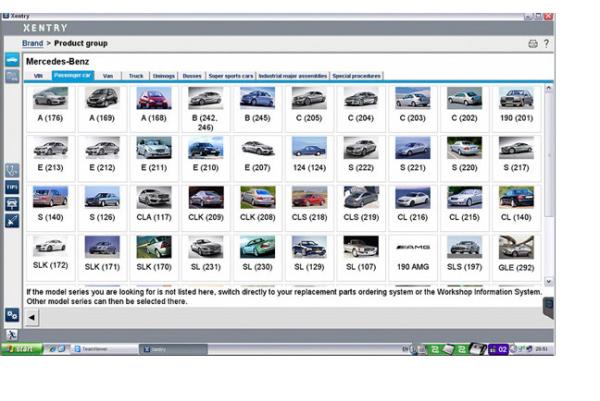Select the CLA (117) model series
600x401 pixels.
pos(154,208)
